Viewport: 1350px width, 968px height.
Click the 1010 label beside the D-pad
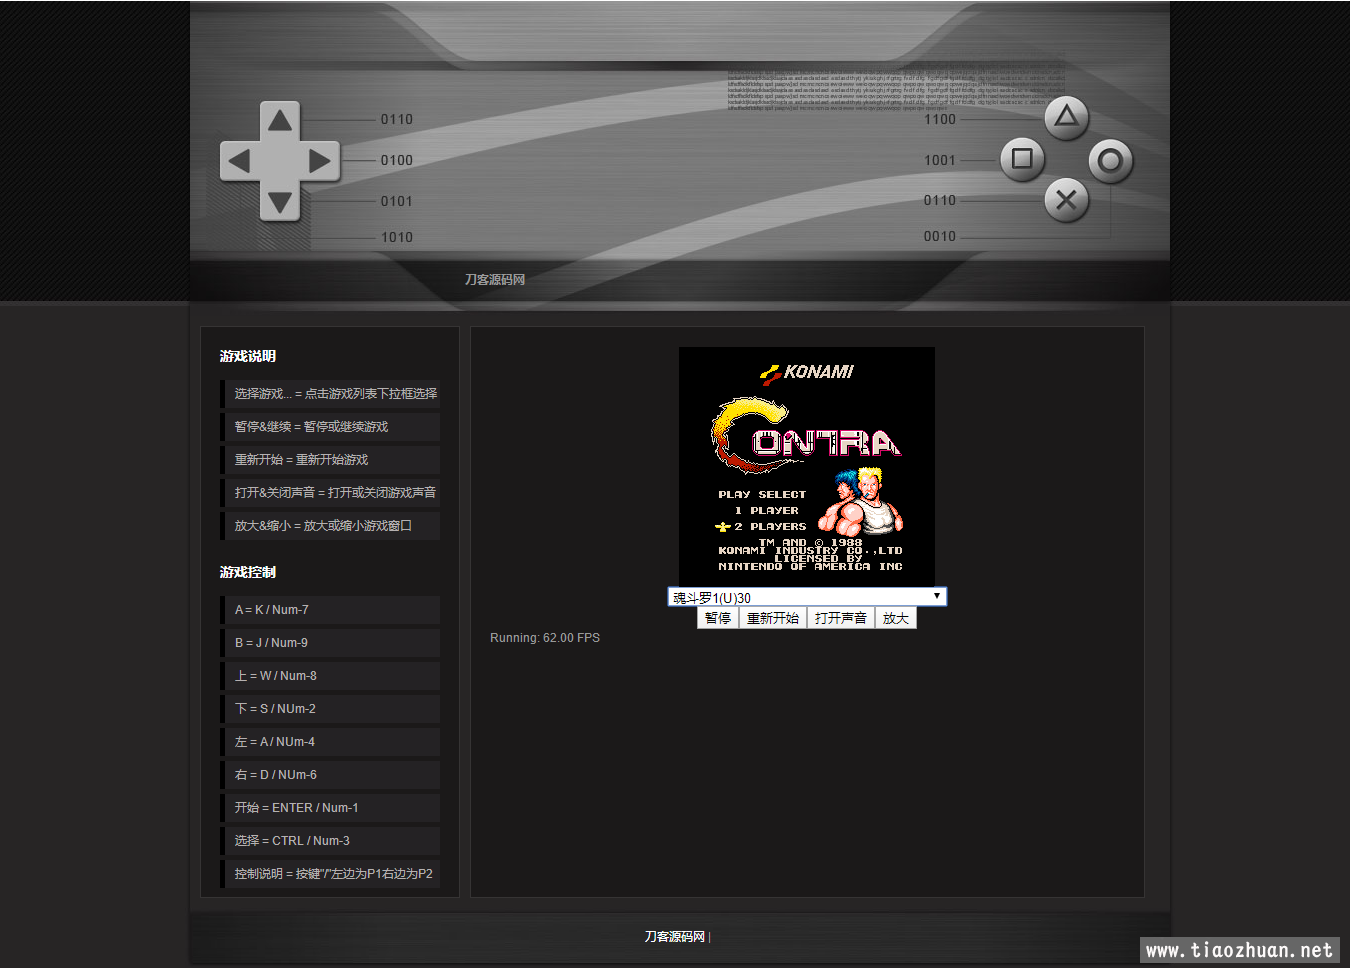coord(397,237)
